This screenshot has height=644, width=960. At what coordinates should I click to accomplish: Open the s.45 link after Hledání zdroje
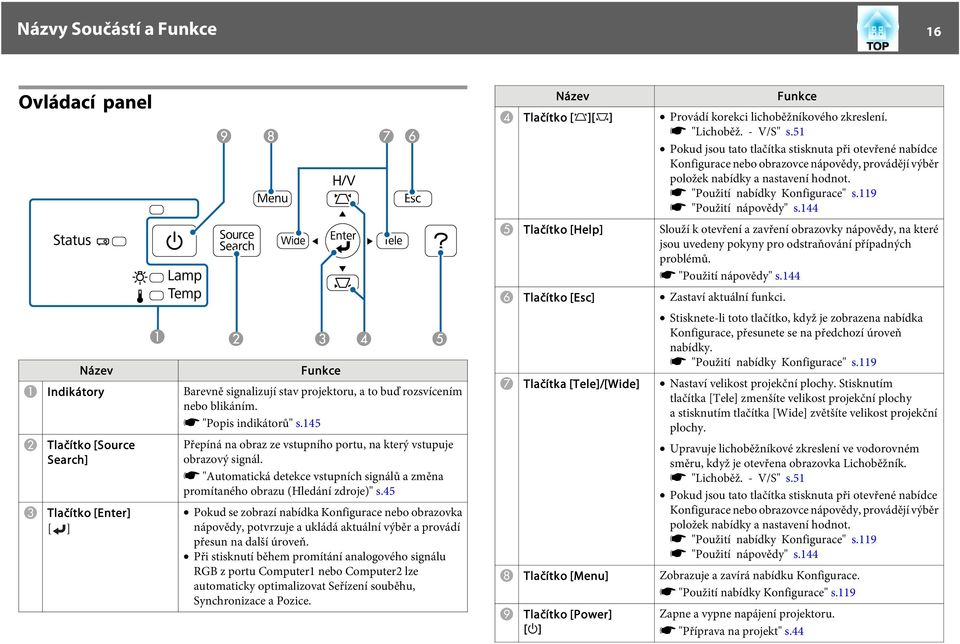tap(385, 491)
